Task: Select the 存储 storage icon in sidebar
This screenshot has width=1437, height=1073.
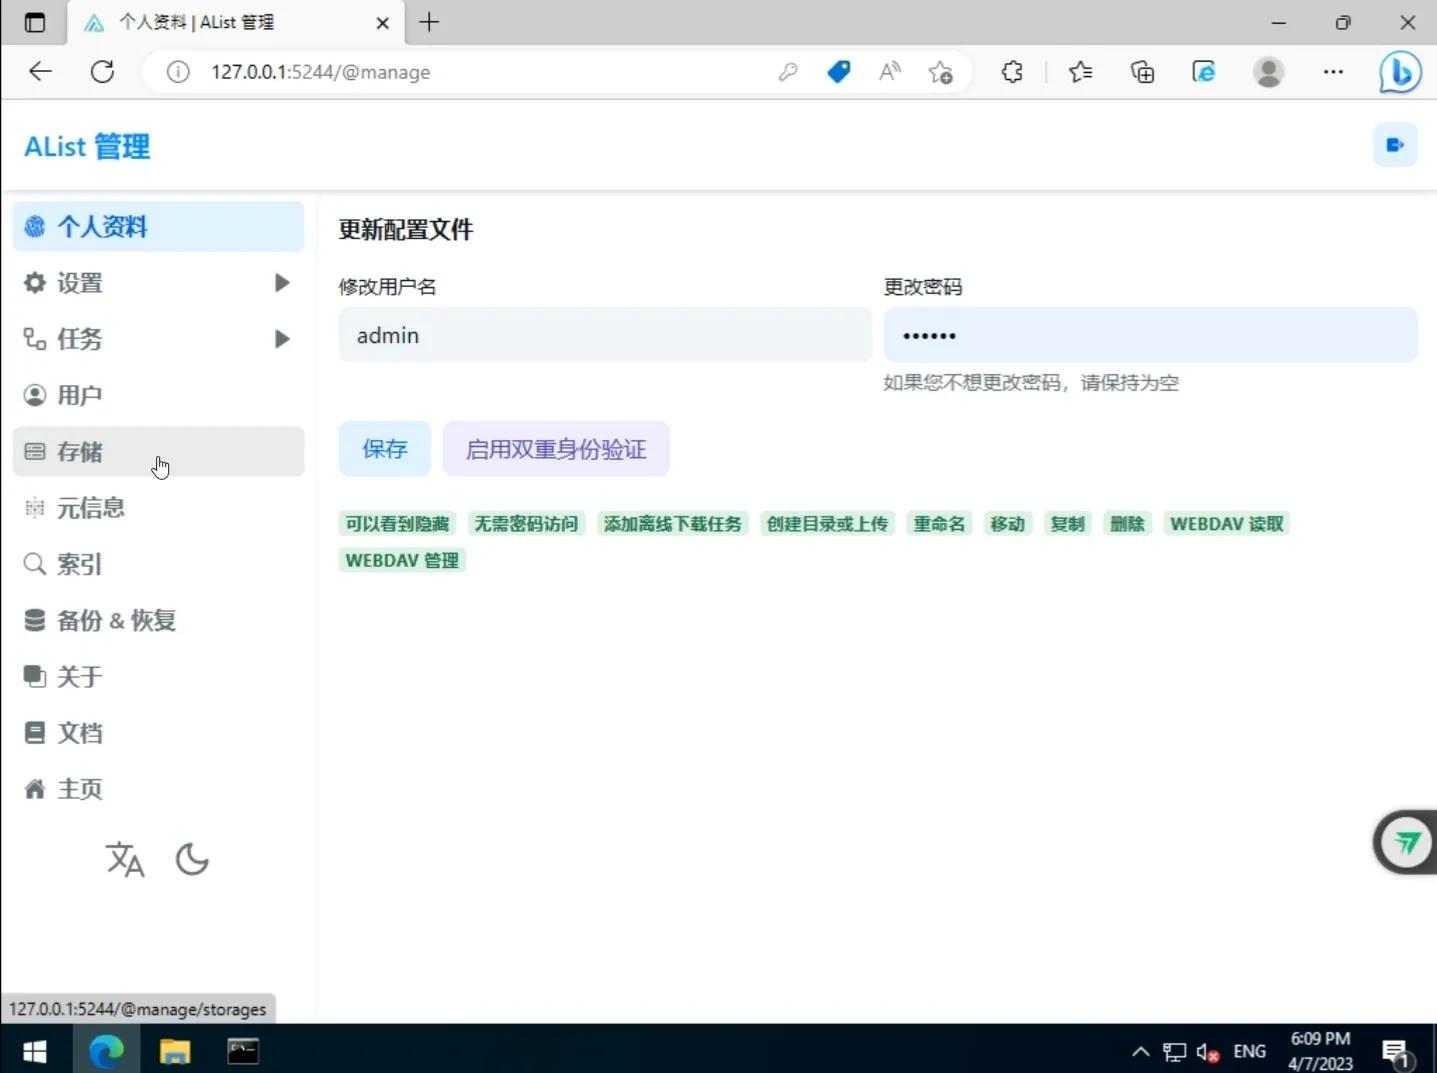Action: [x=33, y=451]
